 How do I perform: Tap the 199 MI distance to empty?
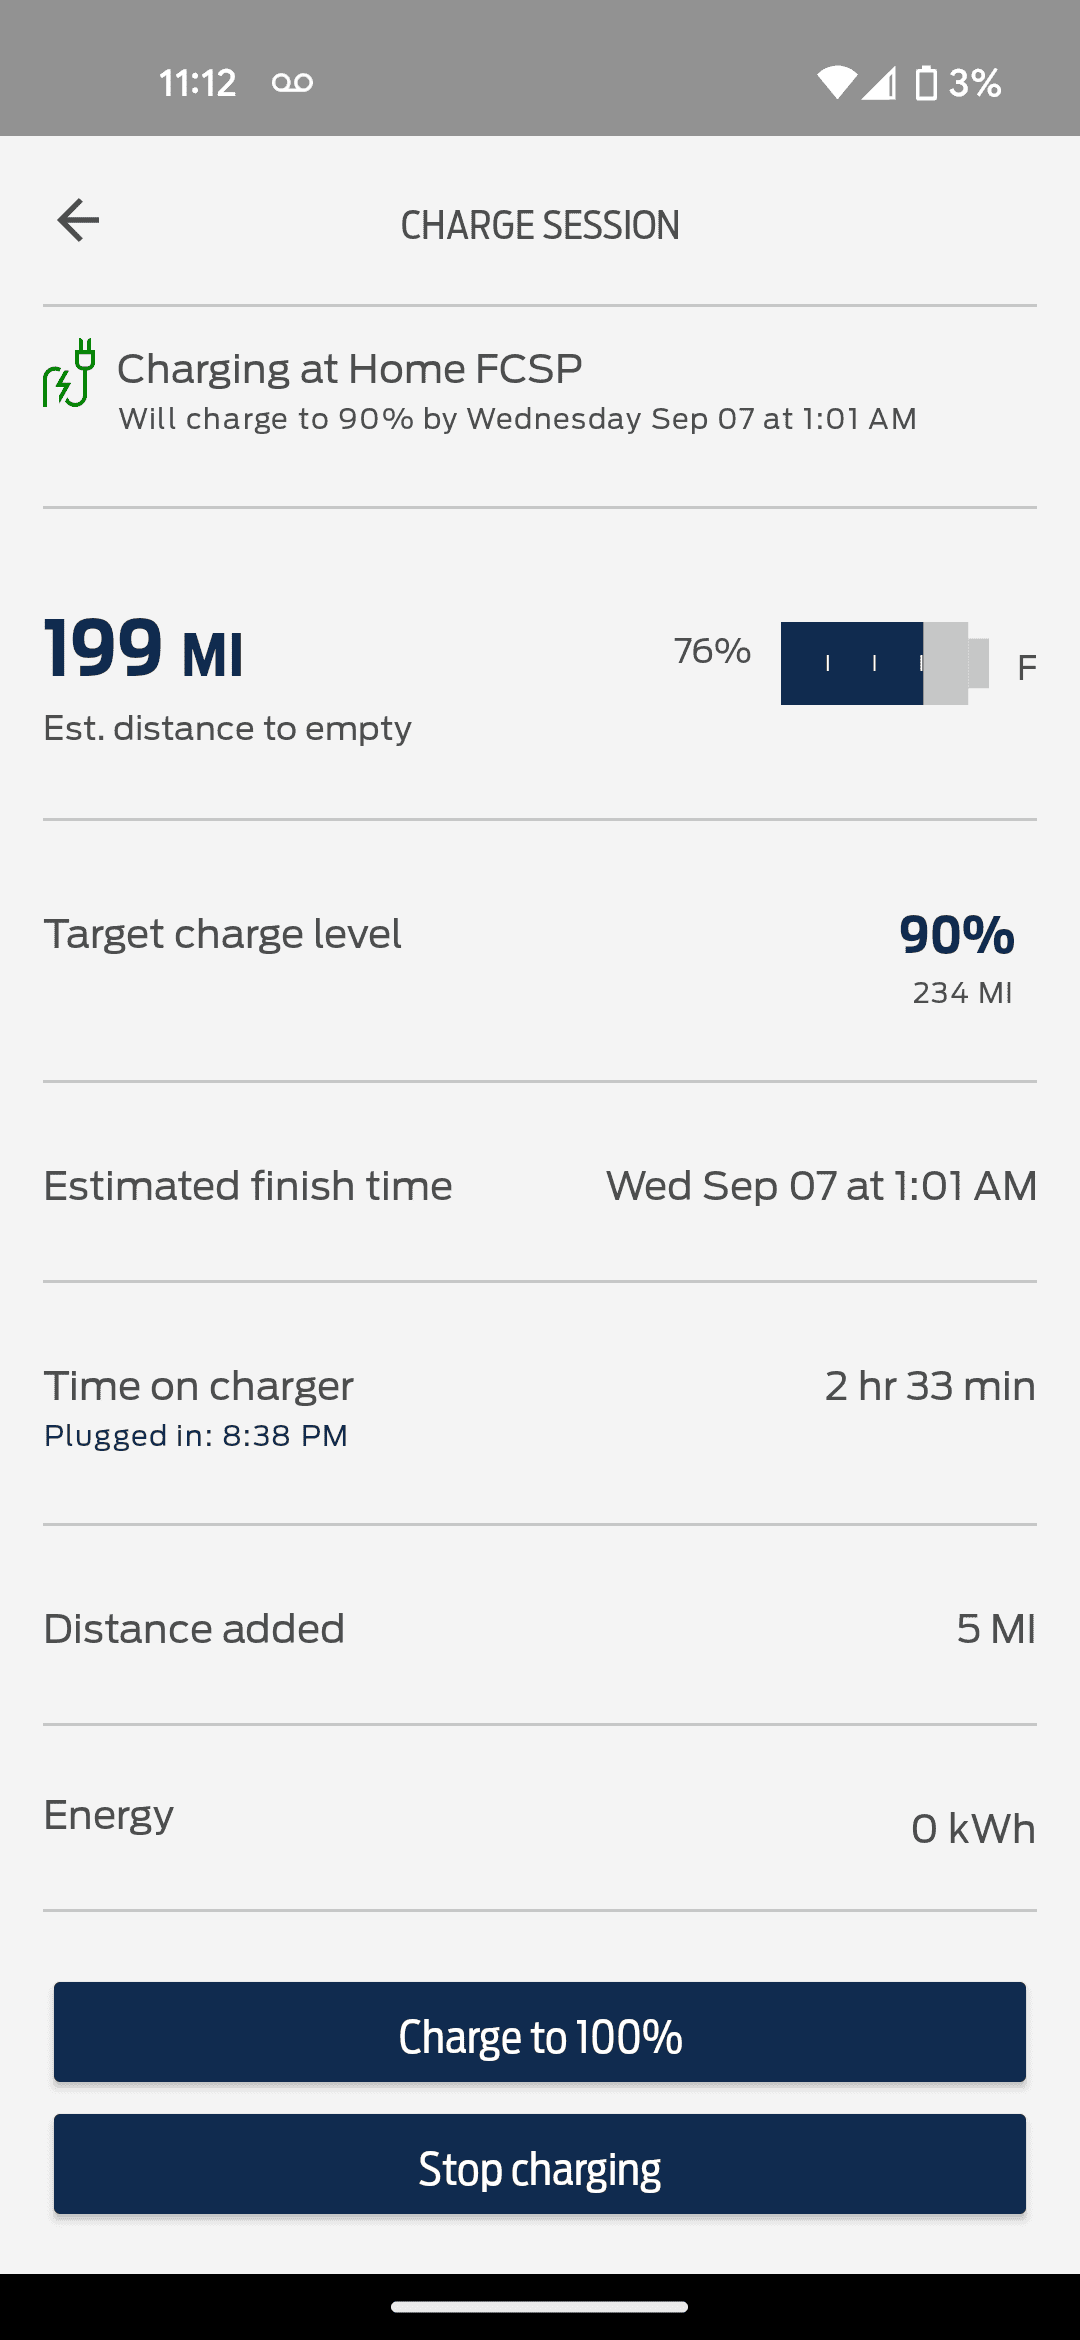[144, 650]
